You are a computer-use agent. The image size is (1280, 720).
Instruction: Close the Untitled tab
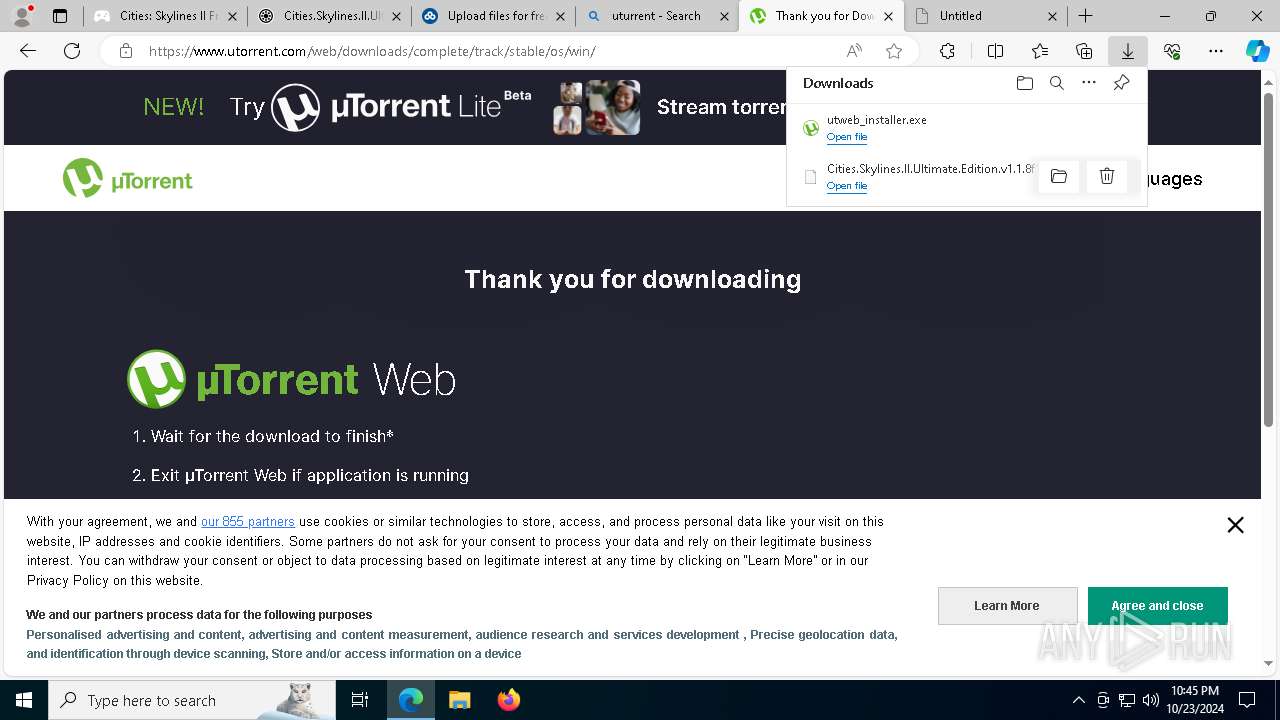1052,16
